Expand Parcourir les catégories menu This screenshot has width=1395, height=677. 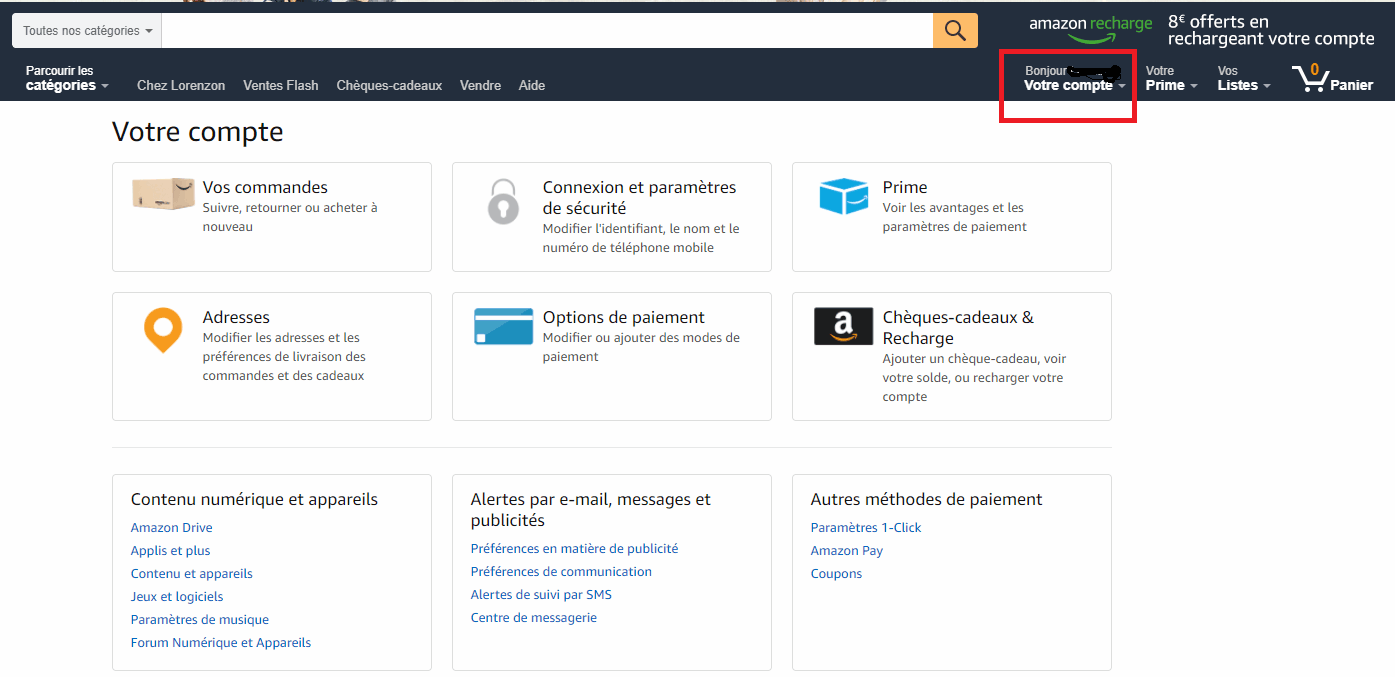click(67, 78)
